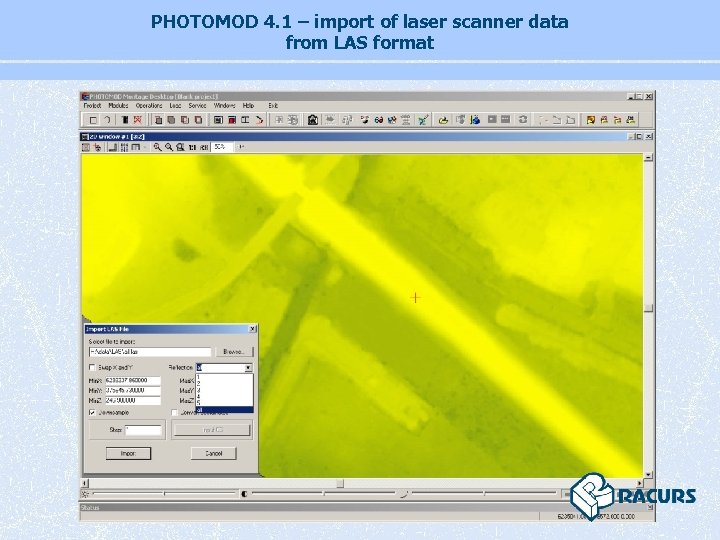
Task: Open the Modules menu
Action: [118, 106]
